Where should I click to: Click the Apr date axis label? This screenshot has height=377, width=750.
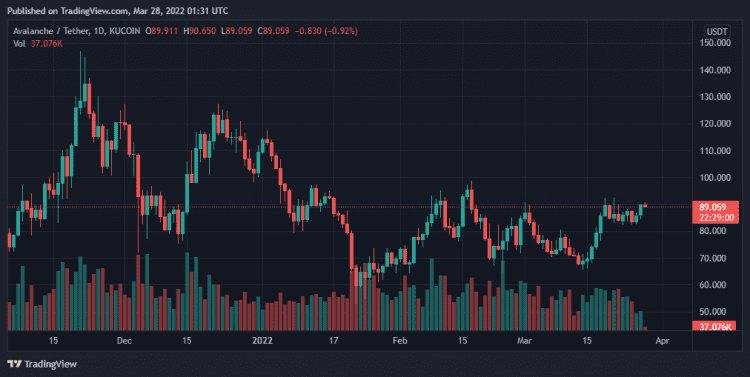[662, 341]
